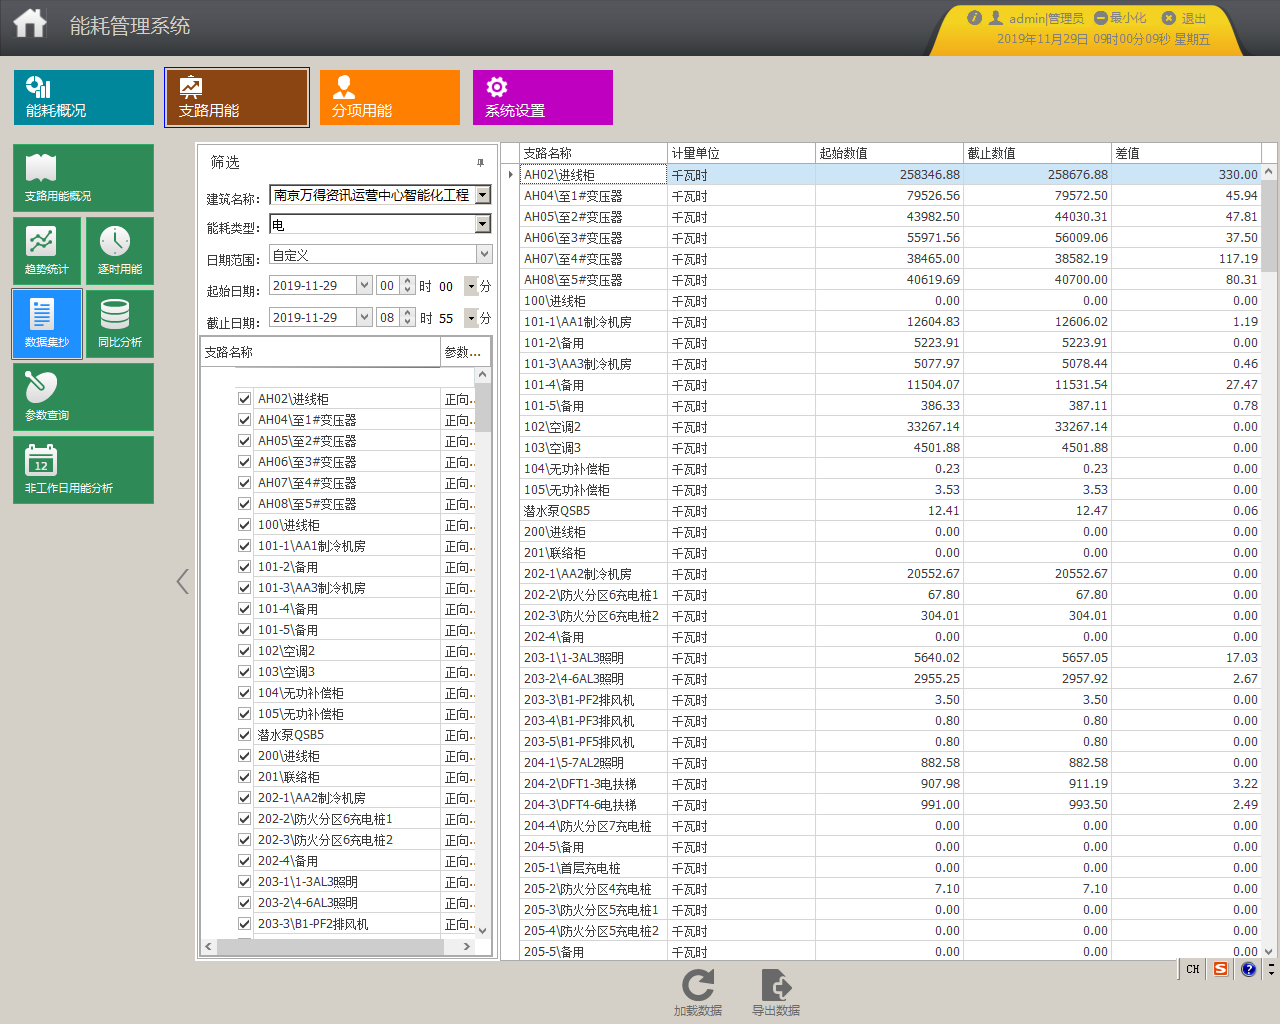Switch to 系统设置 tab
Screen dimensions: 1280x1024
tap(543, 97)
